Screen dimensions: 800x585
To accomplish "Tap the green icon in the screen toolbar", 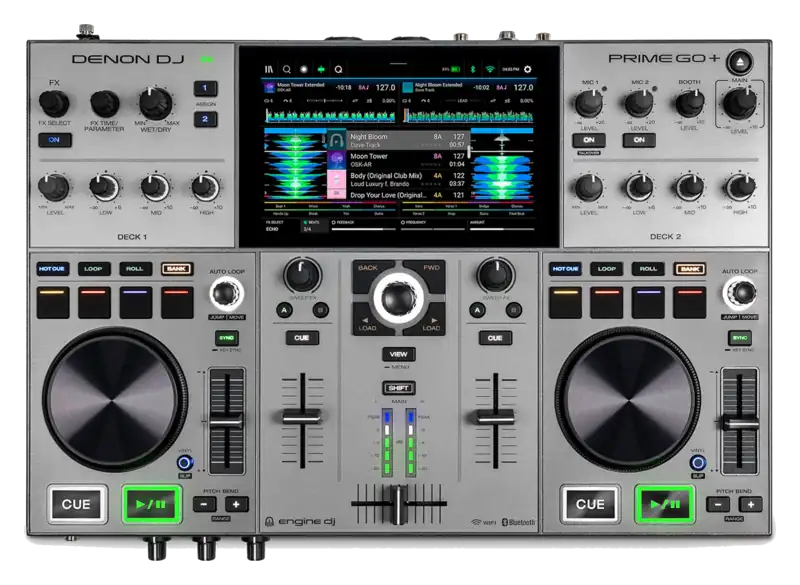I will 321,69.
